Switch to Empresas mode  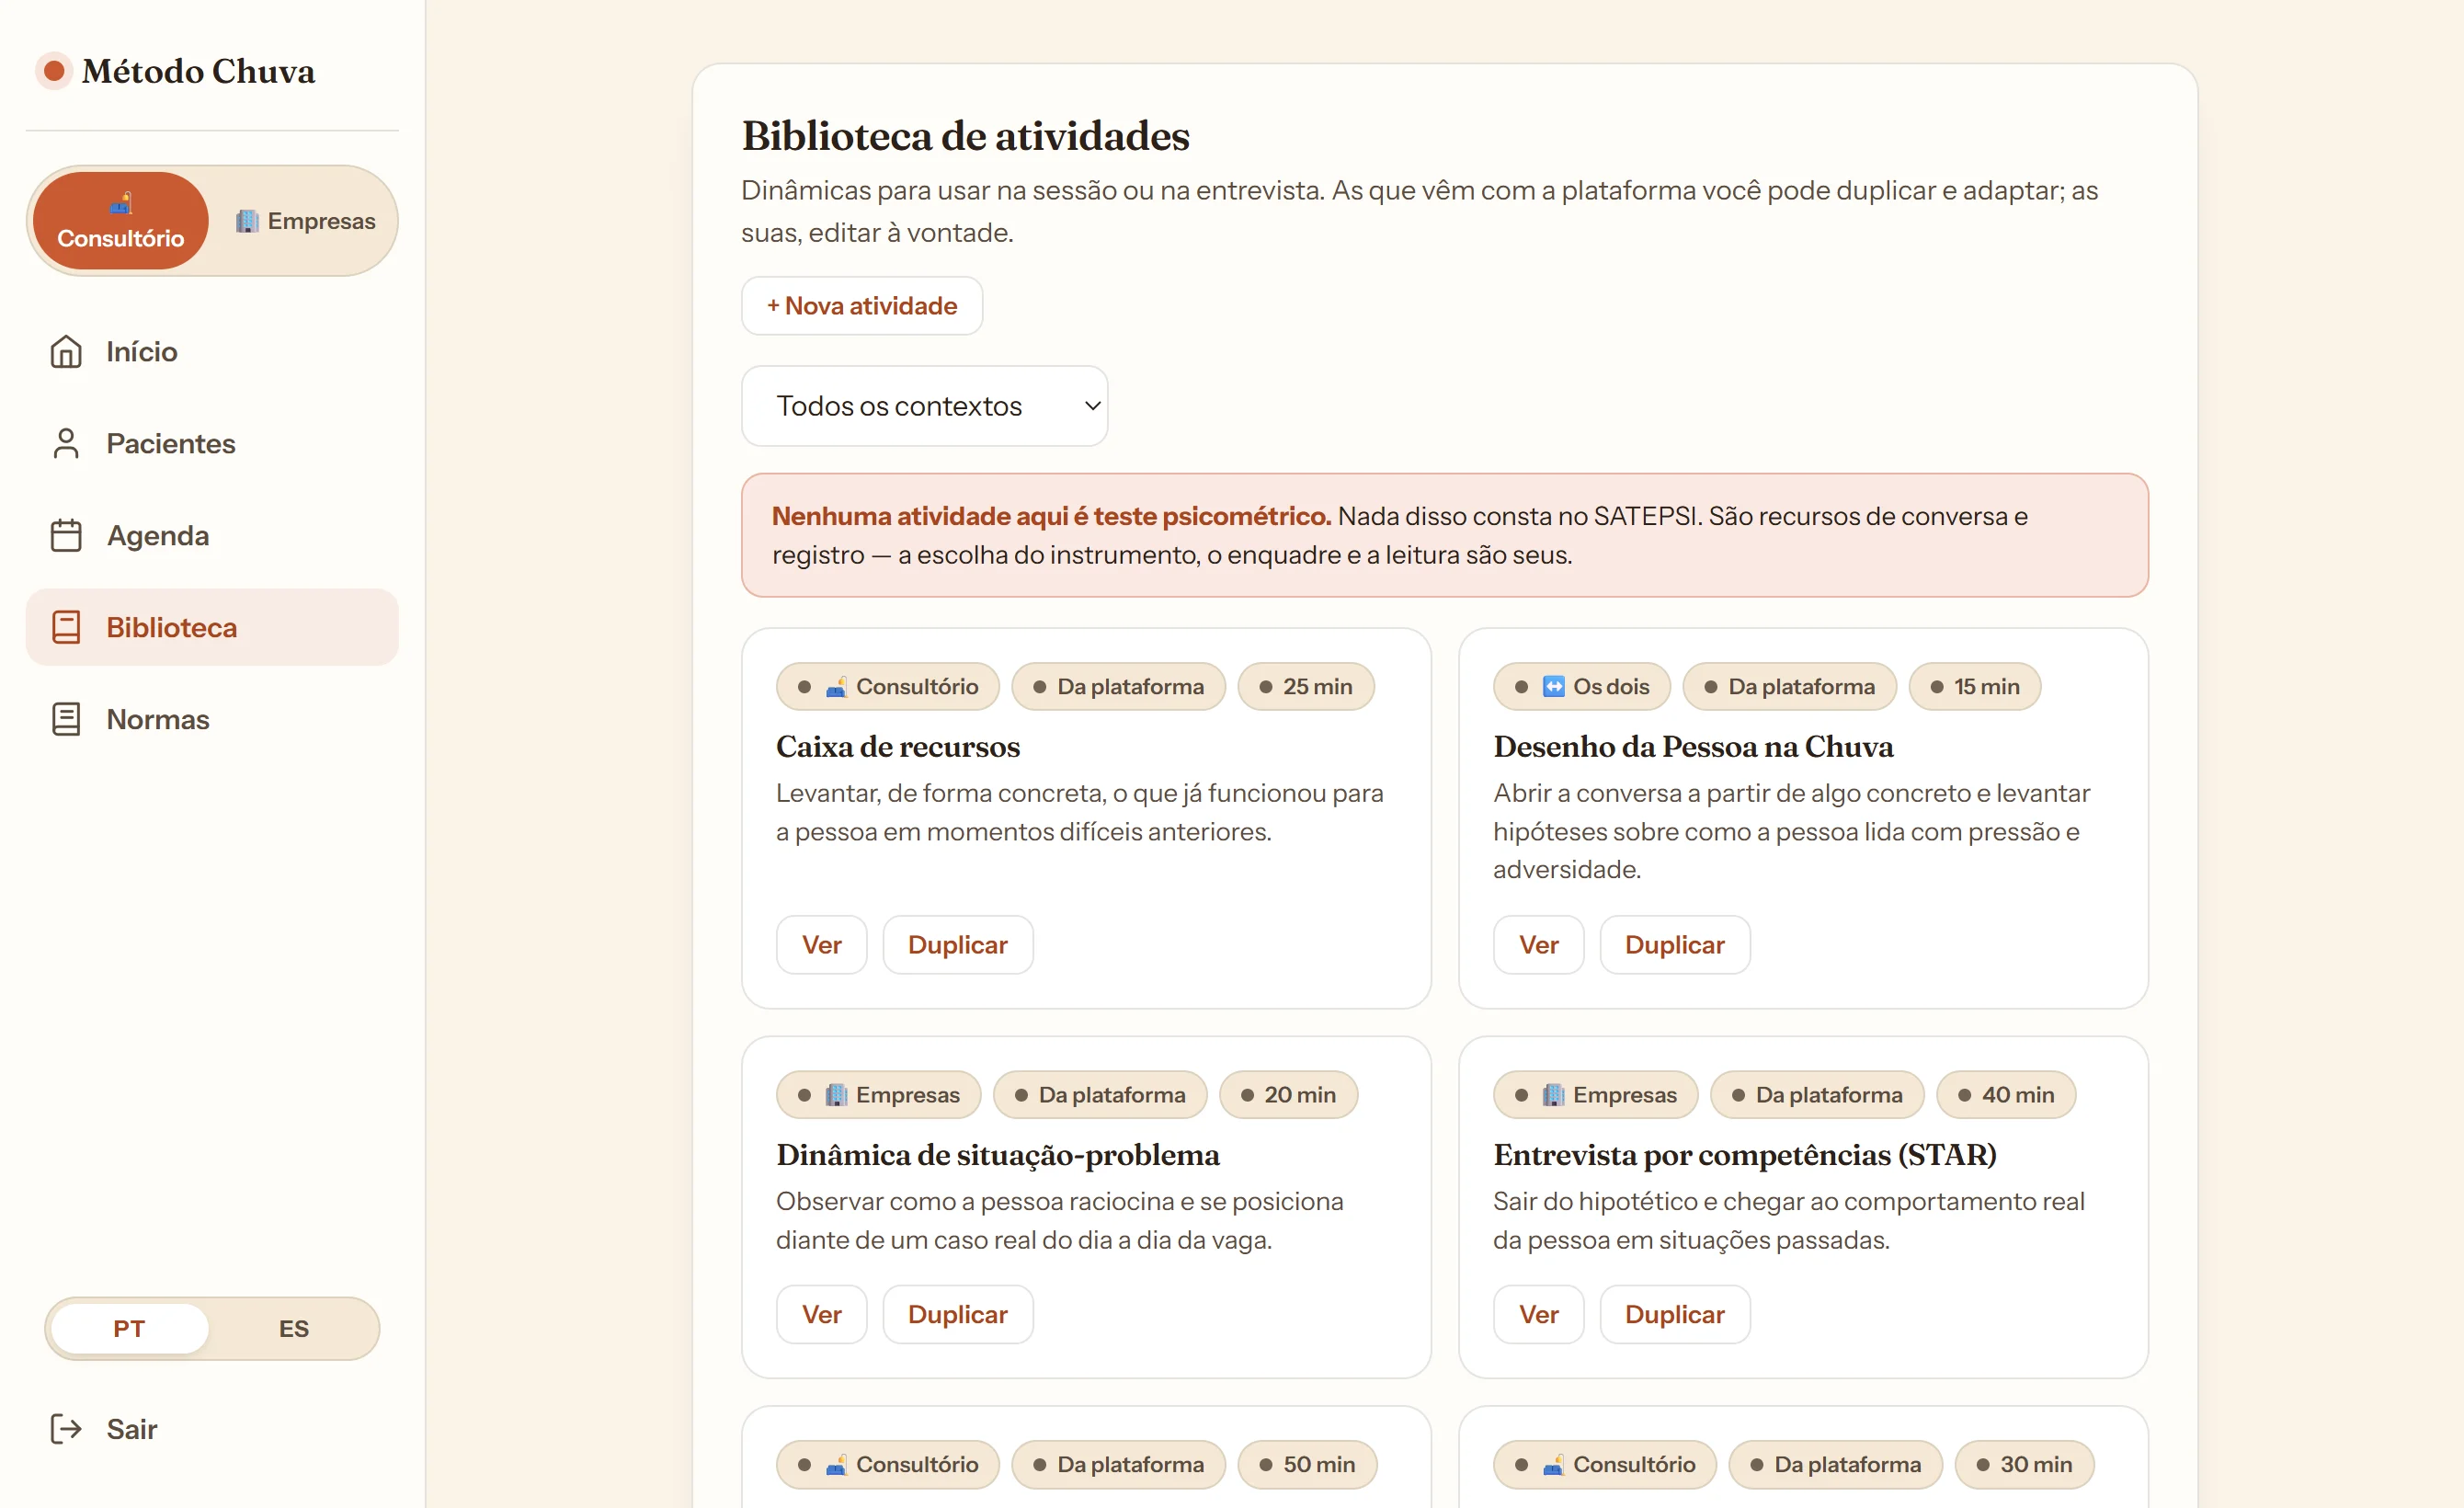[305, 221]
